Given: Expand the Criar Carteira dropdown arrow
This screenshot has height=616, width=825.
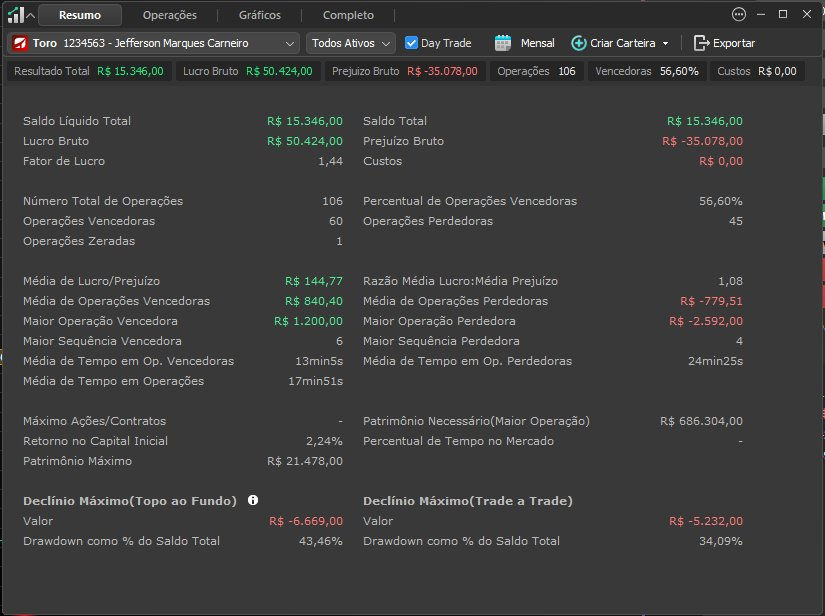Looking at the screenshot, I should click(x=666, y=44).
